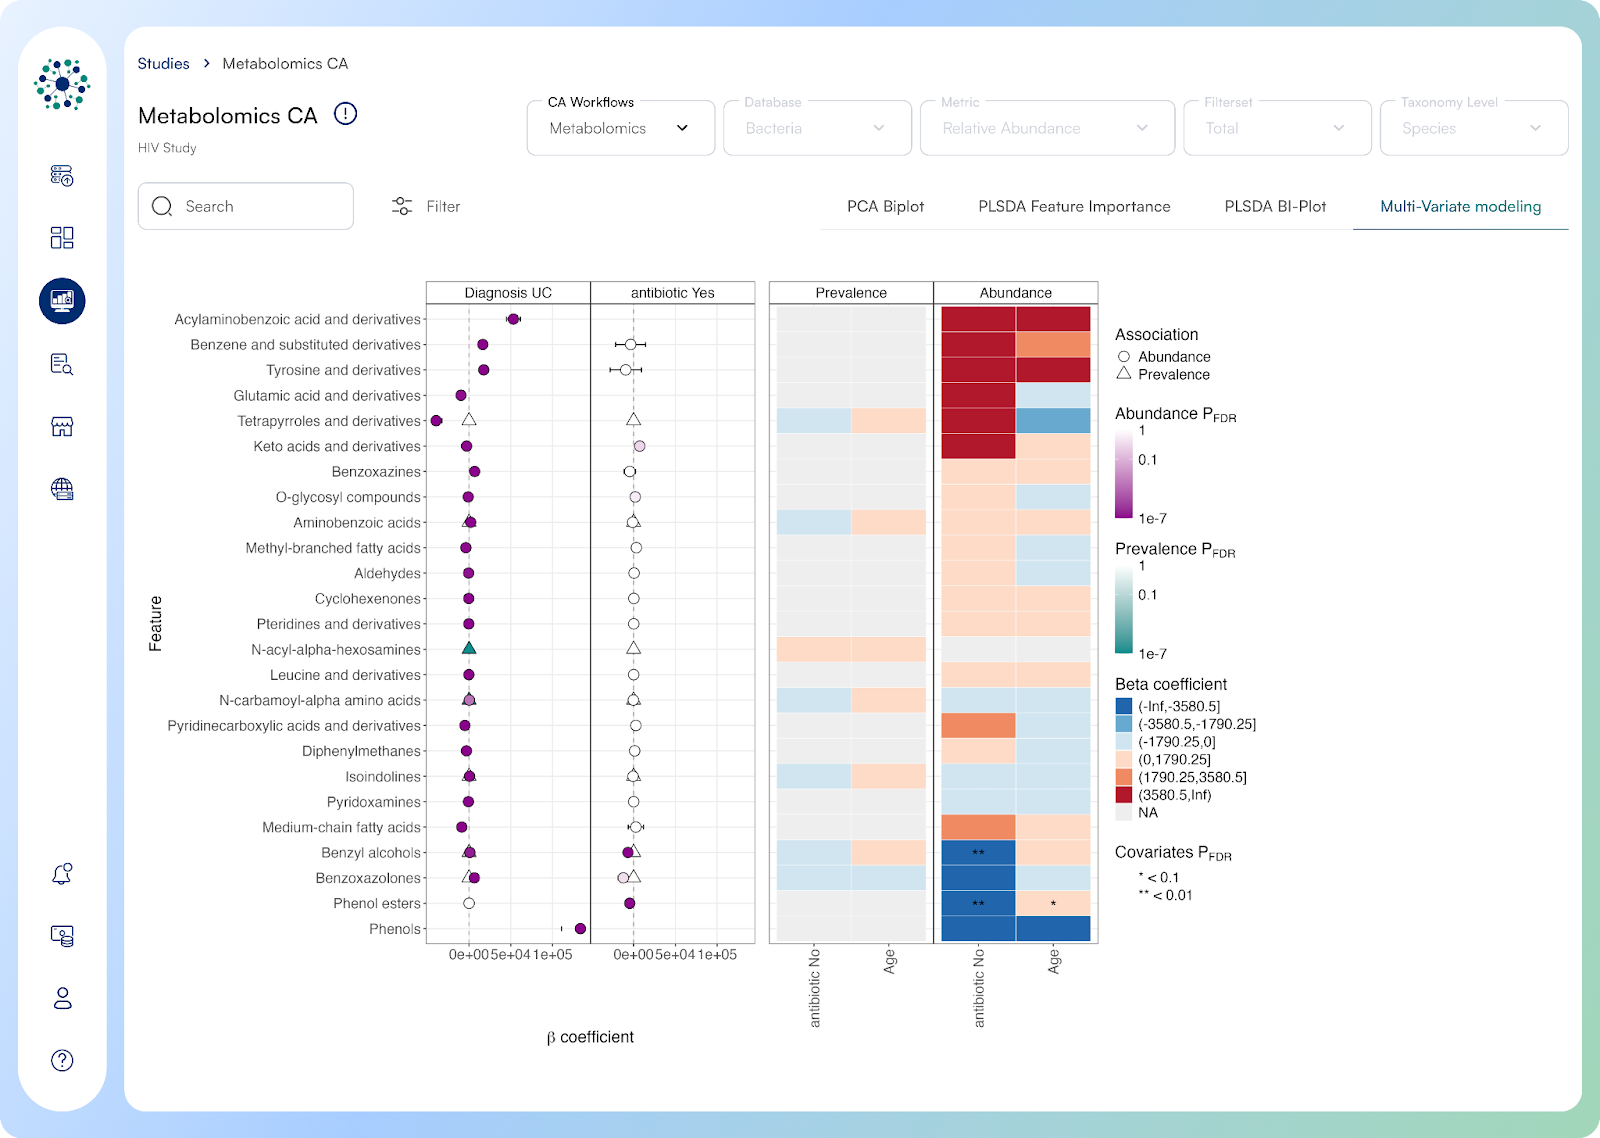1600x1138 pixels.
Task: Click into the Search input field
Action: pyautogui.click(x=246, y=206)
